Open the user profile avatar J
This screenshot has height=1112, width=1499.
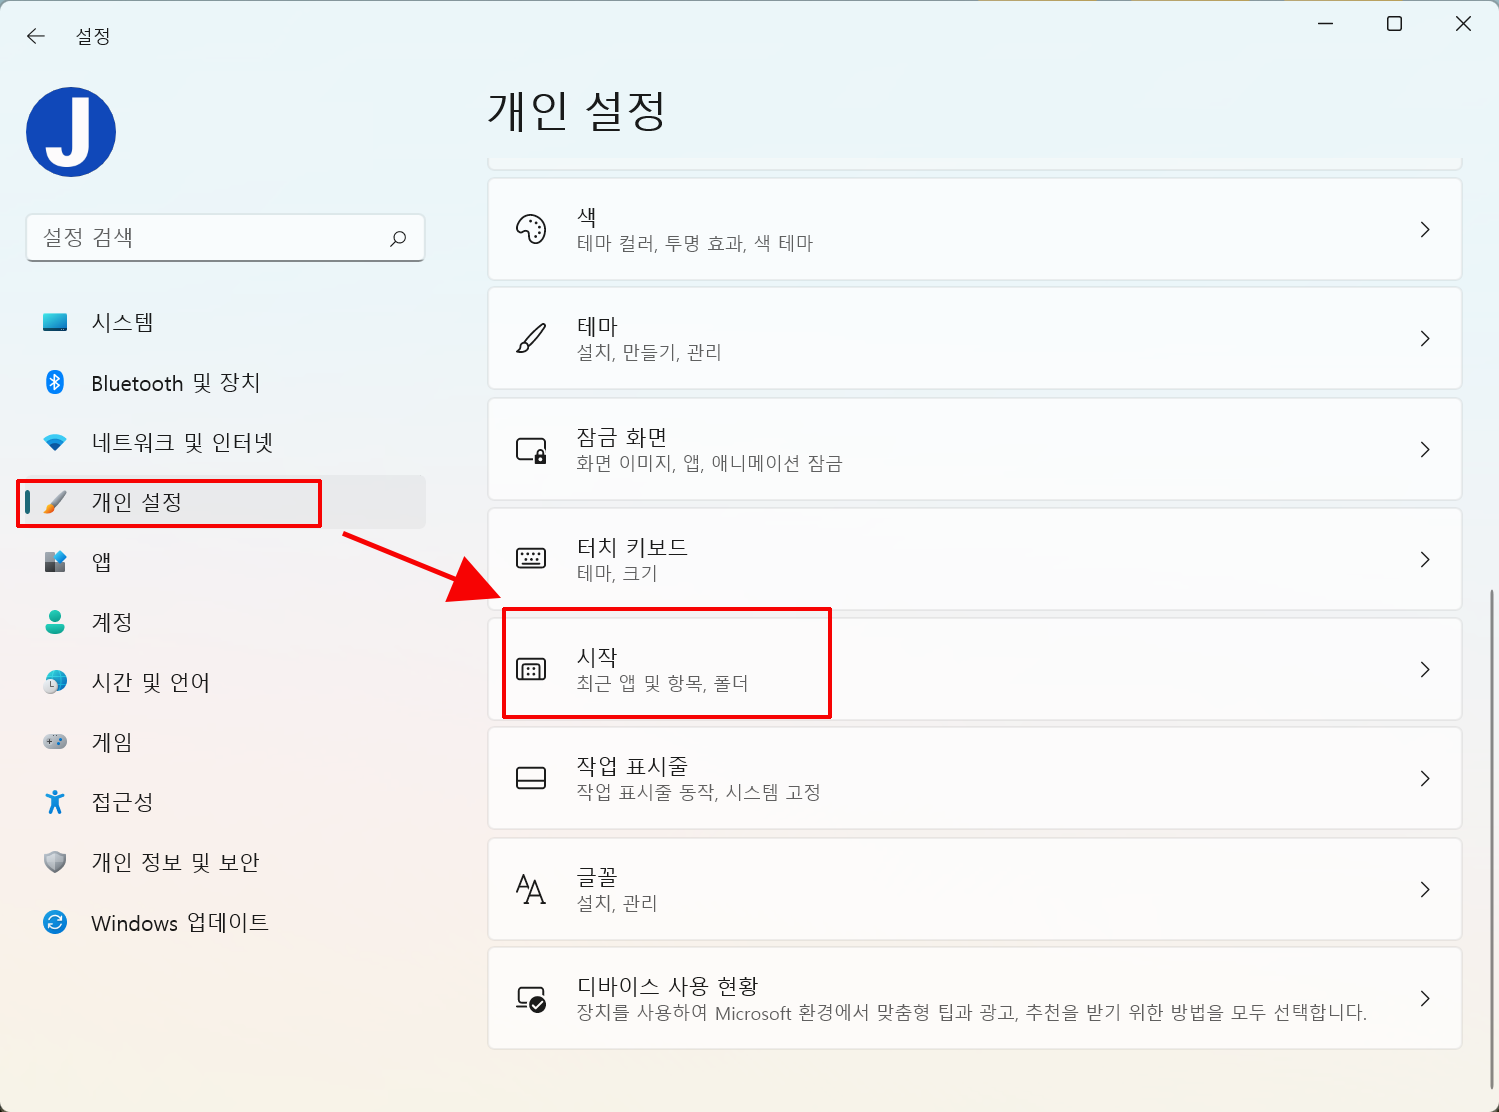71,132
